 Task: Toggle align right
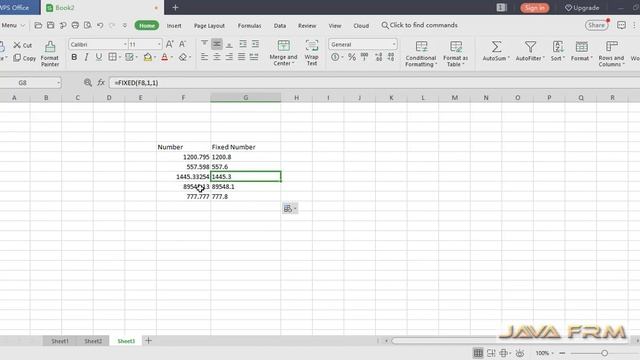tap(229, 57)
